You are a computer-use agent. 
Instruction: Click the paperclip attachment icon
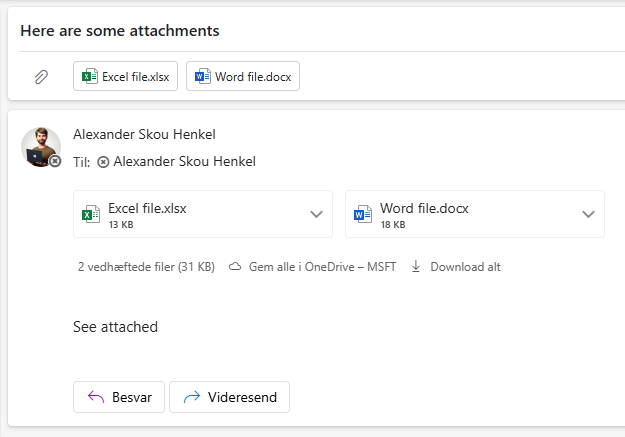[x=41, y=77]
